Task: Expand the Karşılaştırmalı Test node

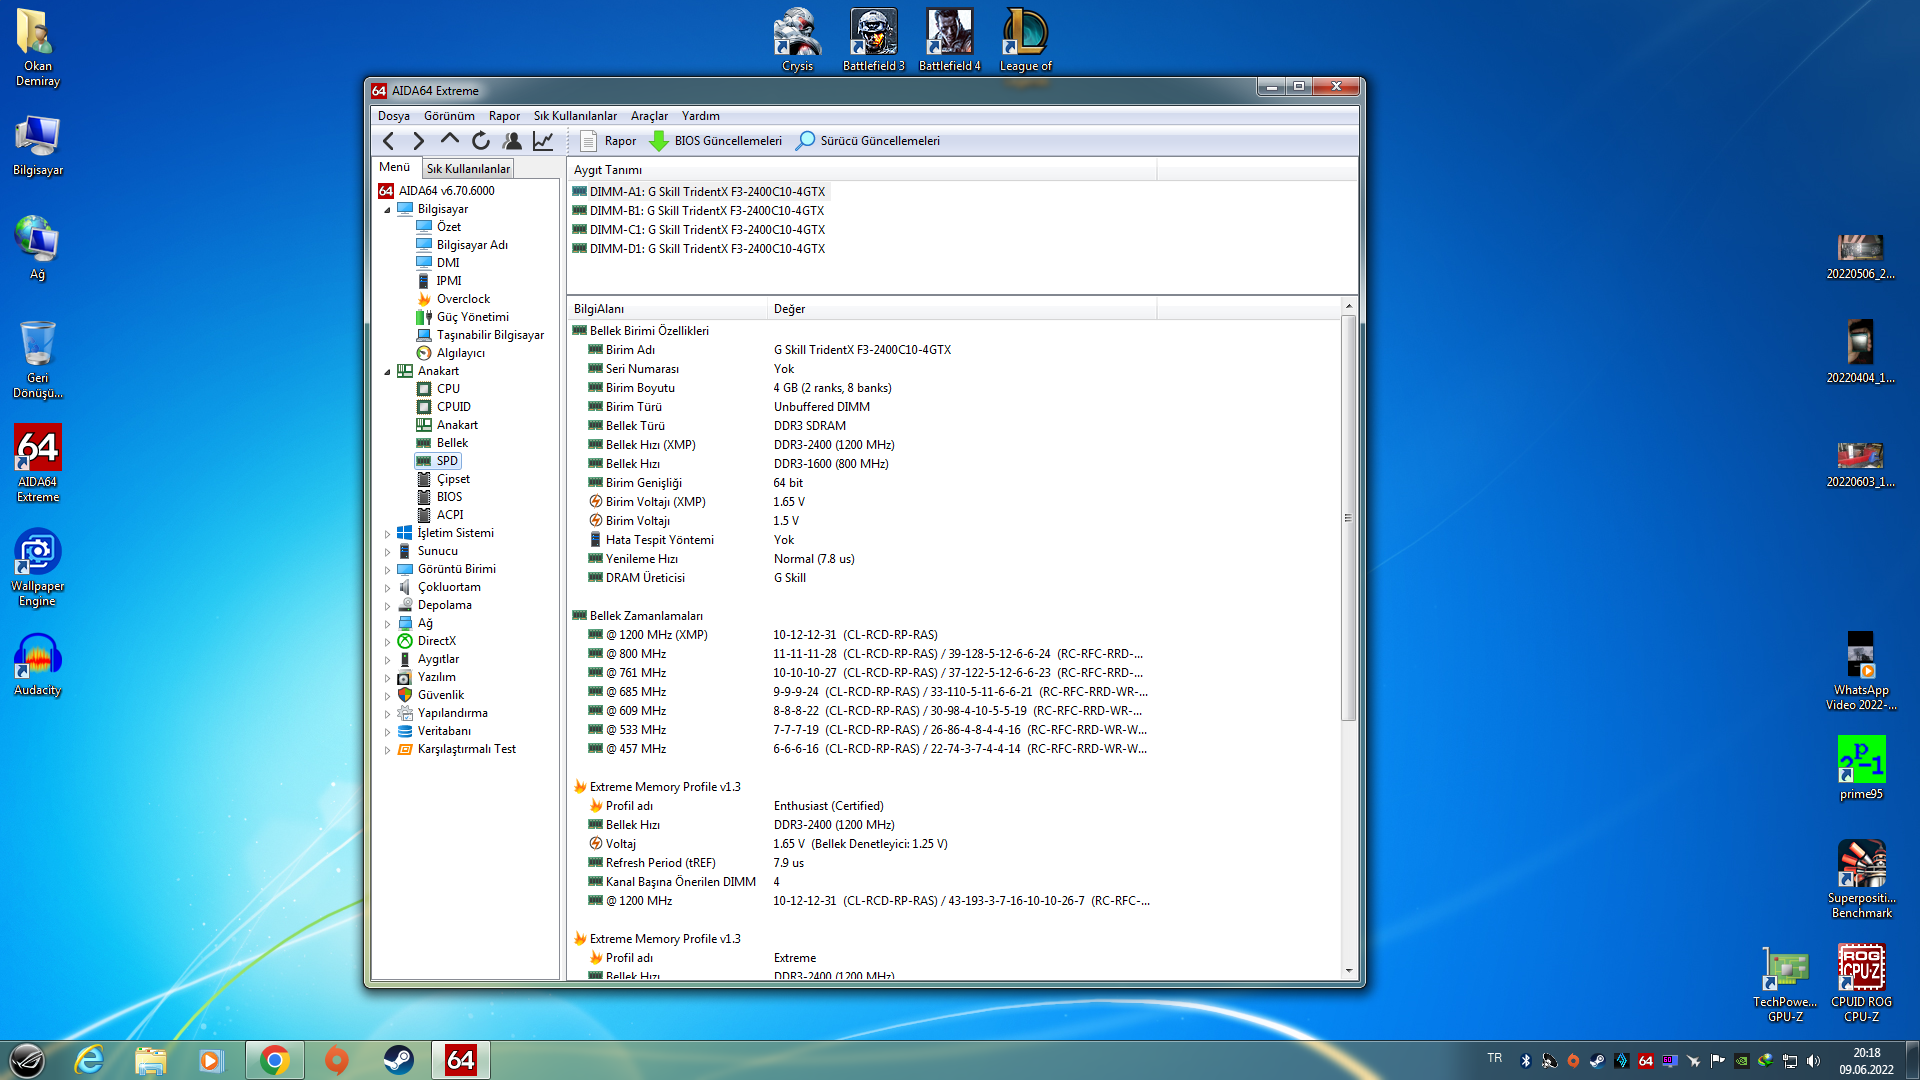Action: pos(388,750)
